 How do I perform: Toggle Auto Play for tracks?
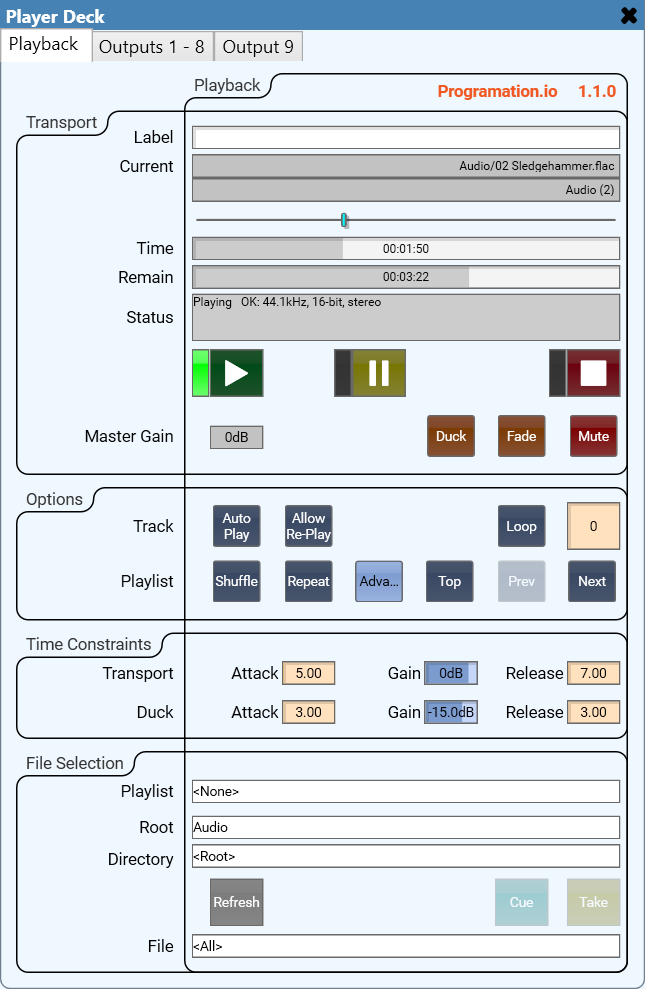[x=237, y=526]
